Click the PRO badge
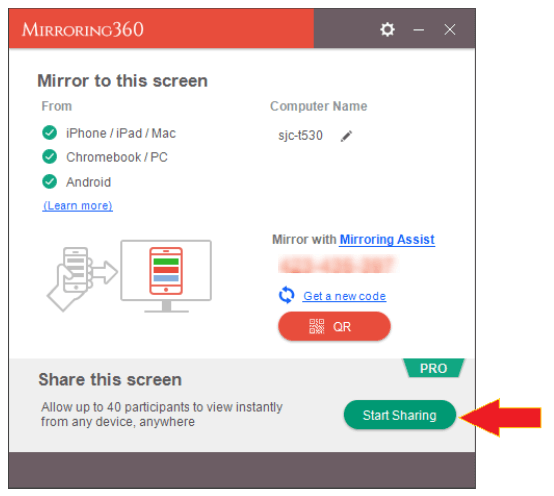 tap(434, 368)
